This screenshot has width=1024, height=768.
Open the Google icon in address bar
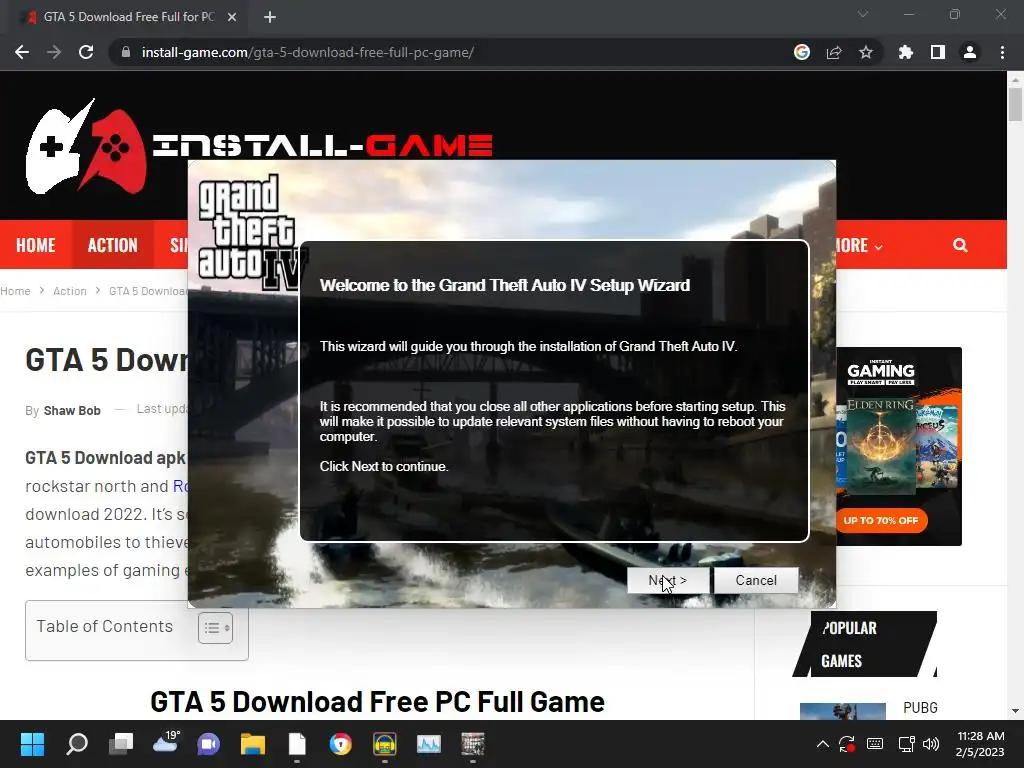802,52
